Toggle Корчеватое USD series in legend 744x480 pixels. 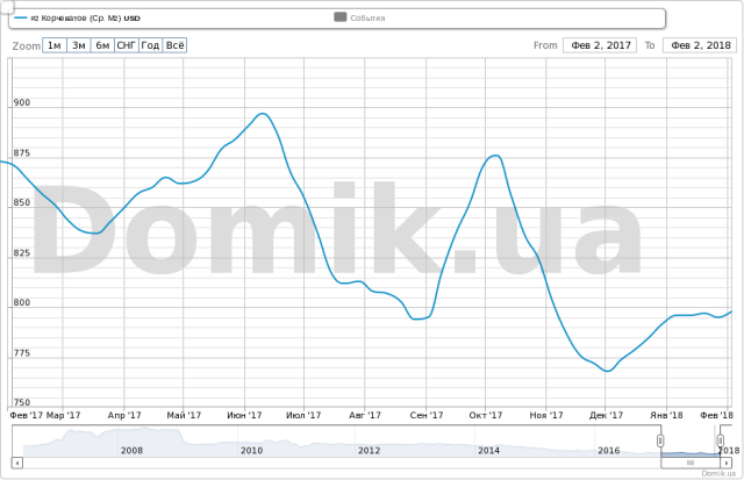click(x=77, y=18)
